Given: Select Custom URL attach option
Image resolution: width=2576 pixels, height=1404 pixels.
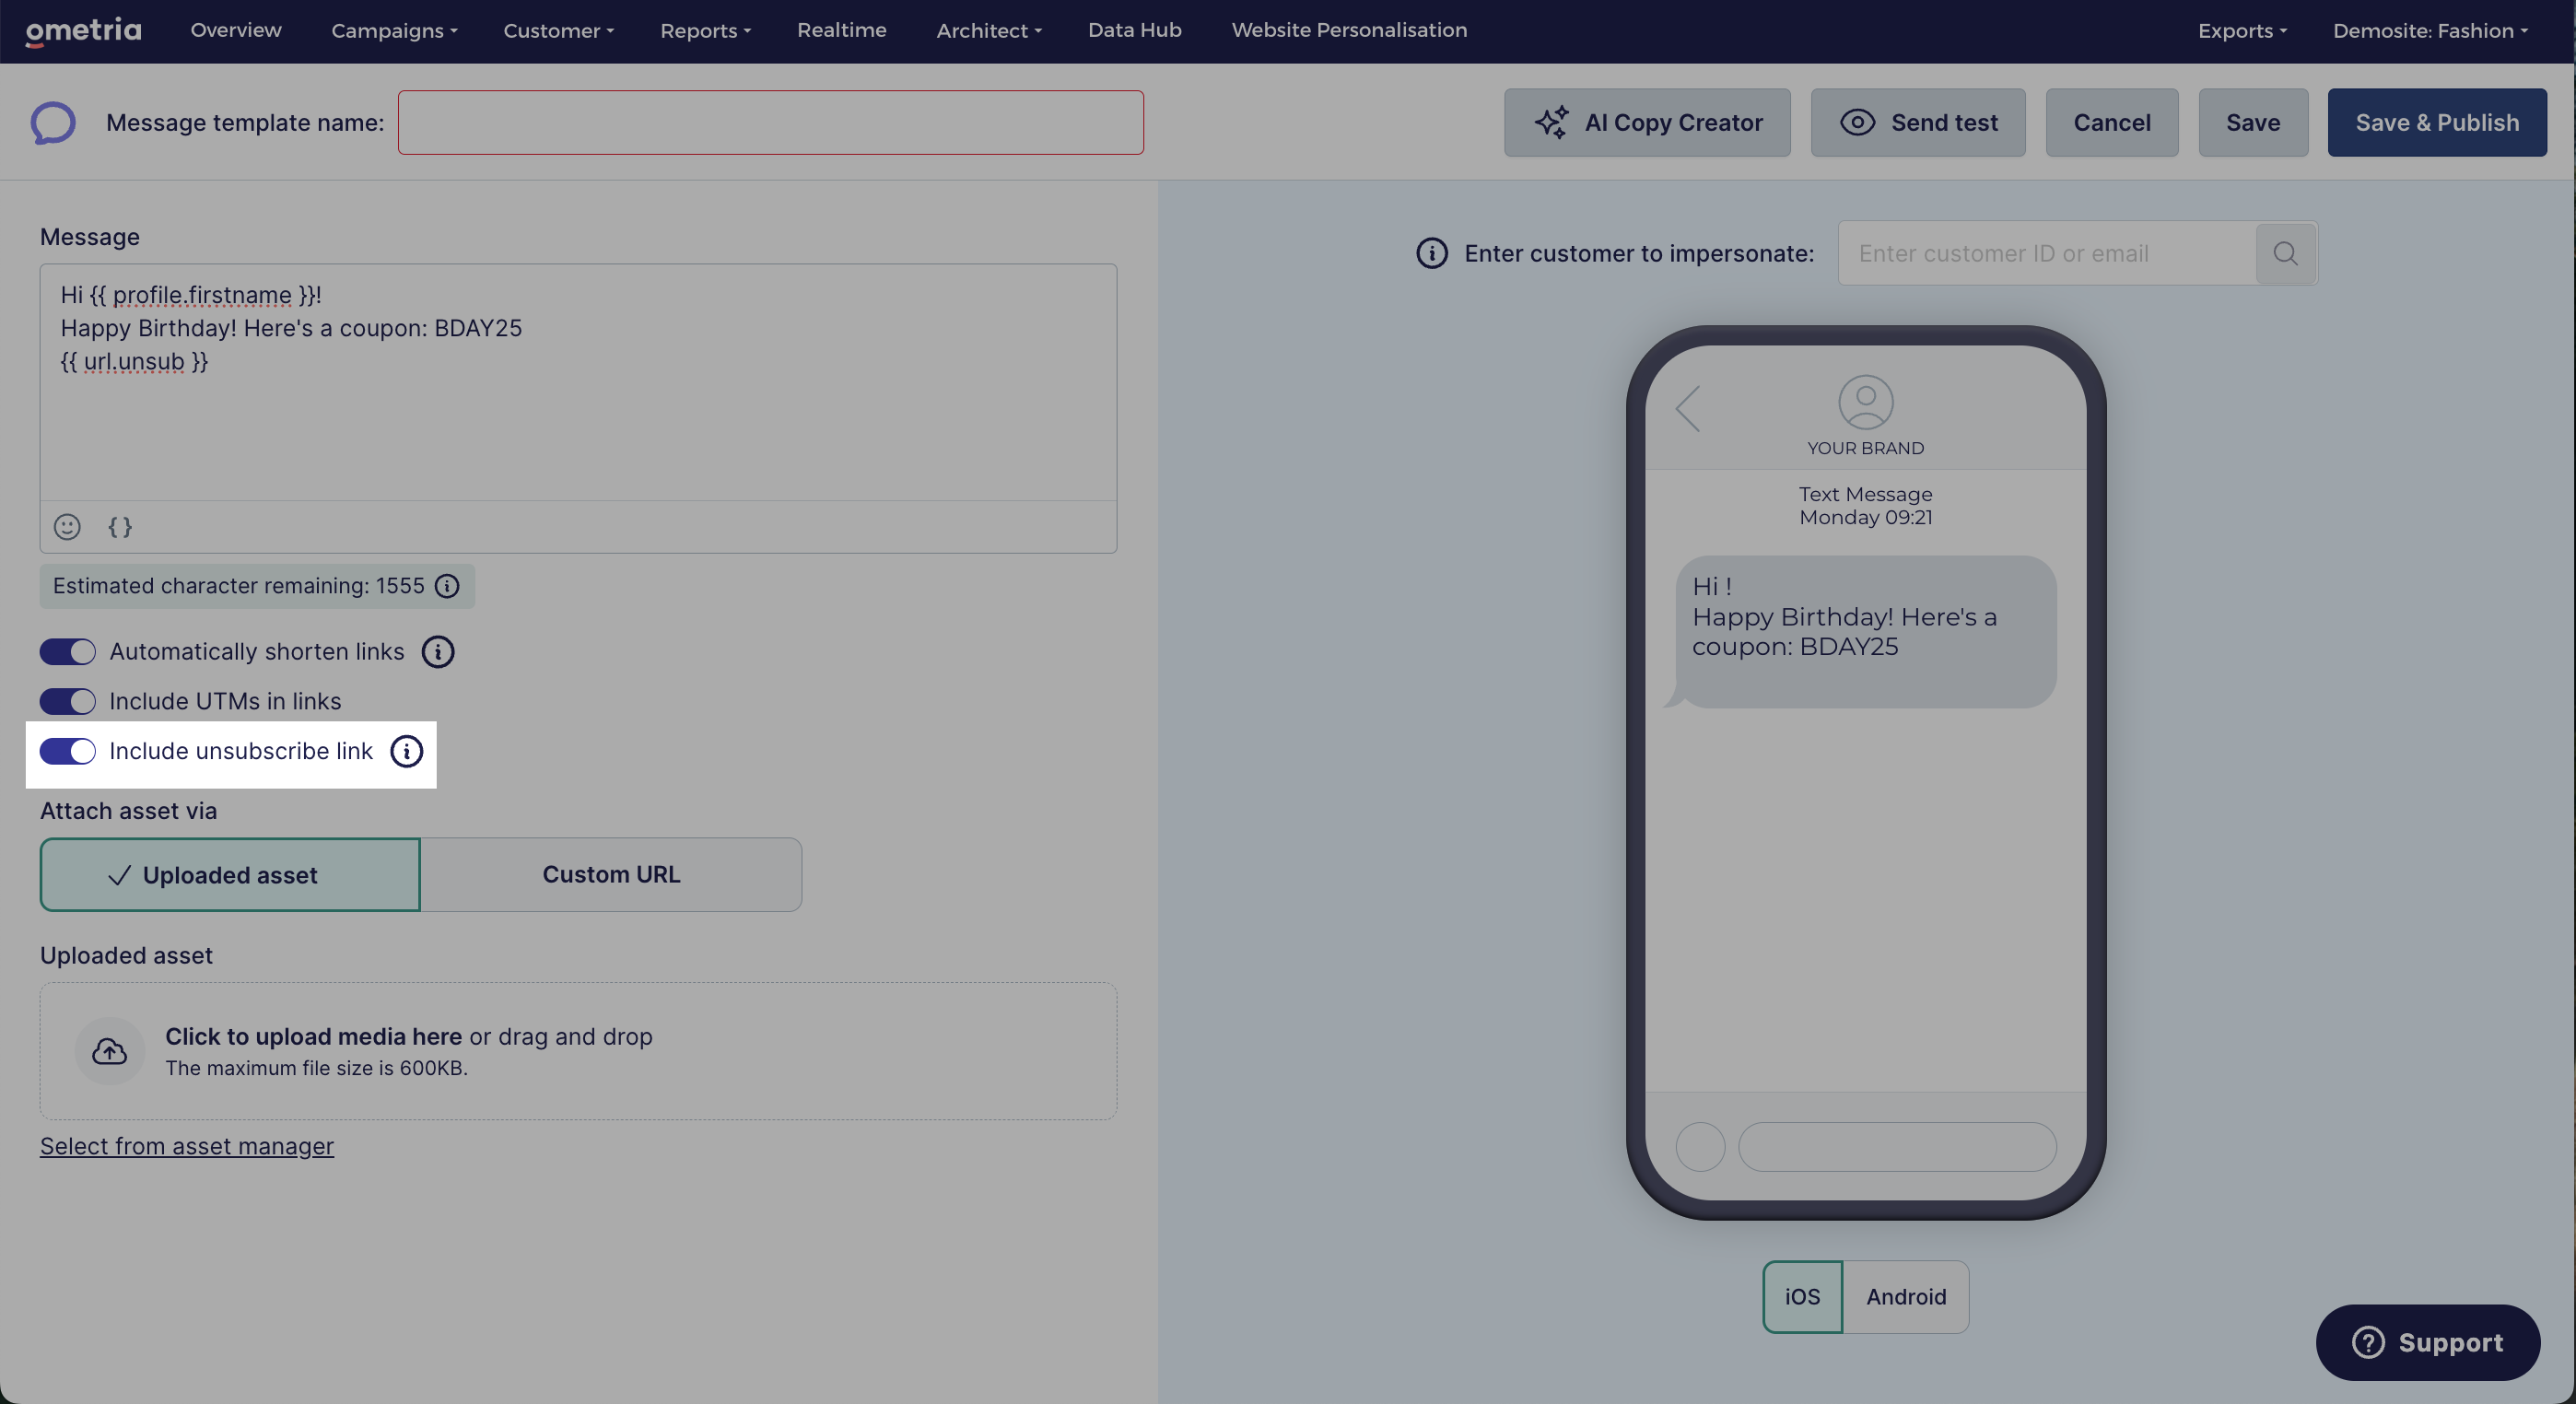Looking at the screenshot, I should click(611, 875).
